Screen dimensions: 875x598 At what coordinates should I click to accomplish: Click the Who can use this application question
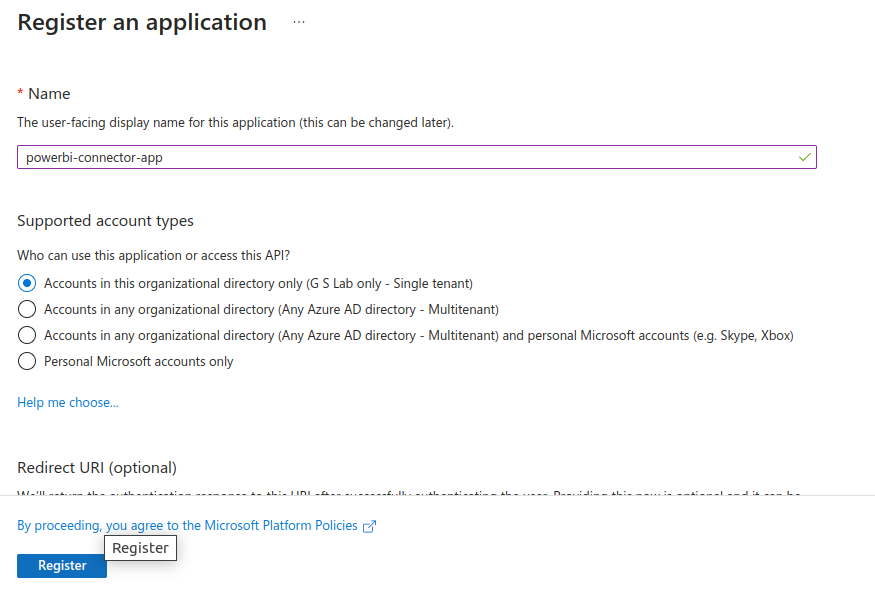click(153, 255)
